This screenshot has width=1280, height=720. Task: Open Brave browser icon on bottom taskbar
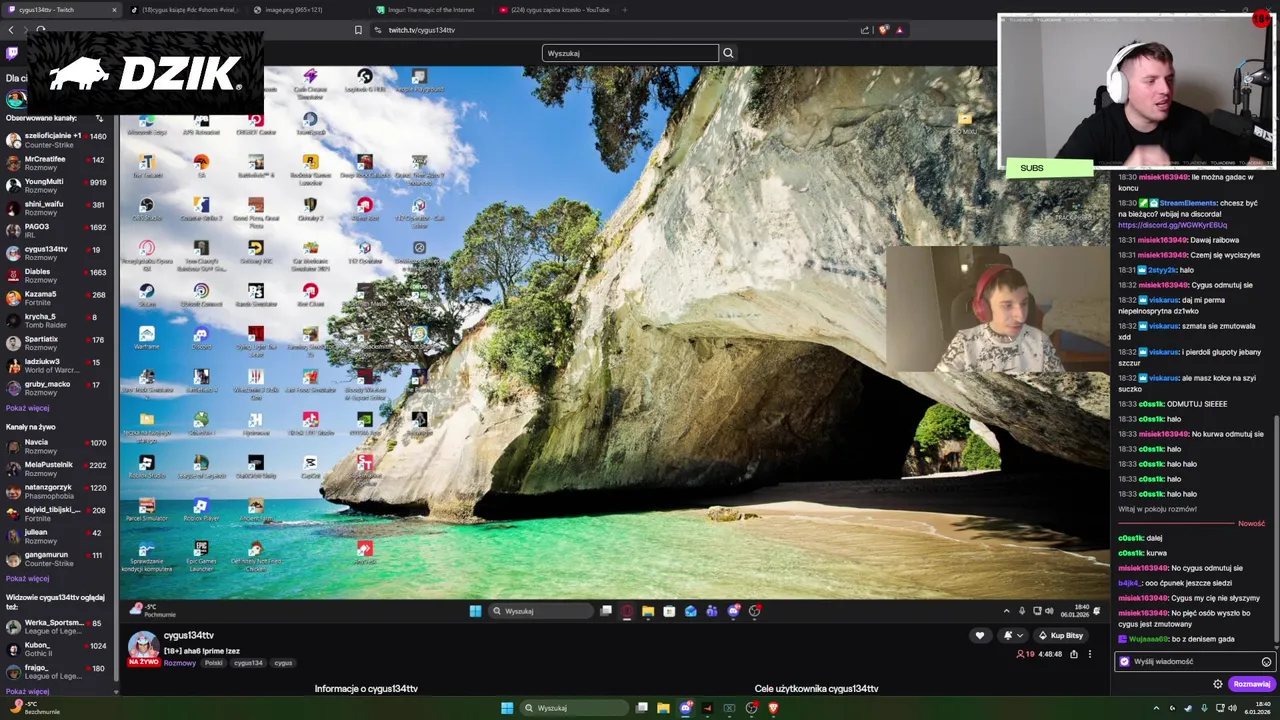pos(773,708)
